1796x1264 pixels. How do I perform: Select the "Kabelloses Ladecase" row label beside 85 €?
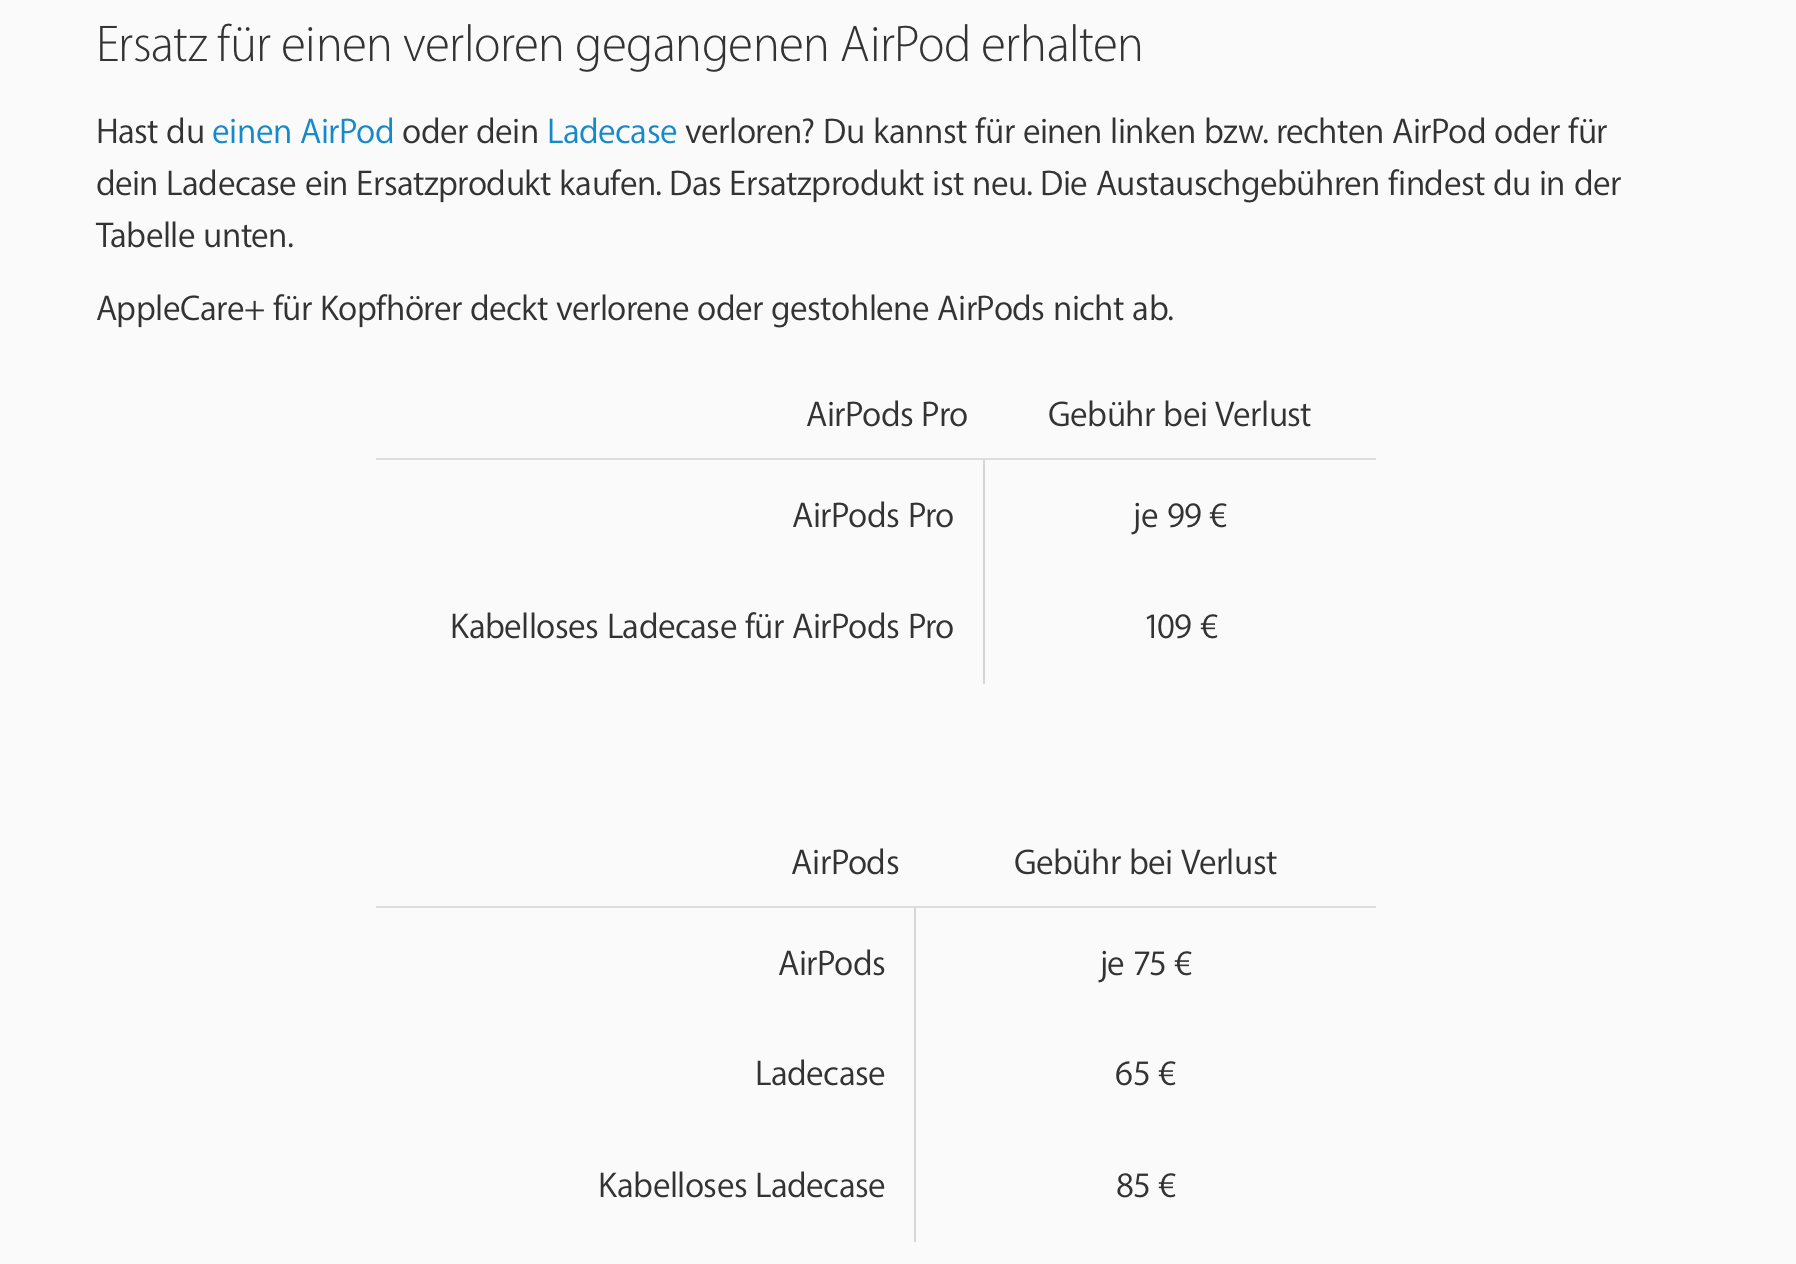[741, 1186]
